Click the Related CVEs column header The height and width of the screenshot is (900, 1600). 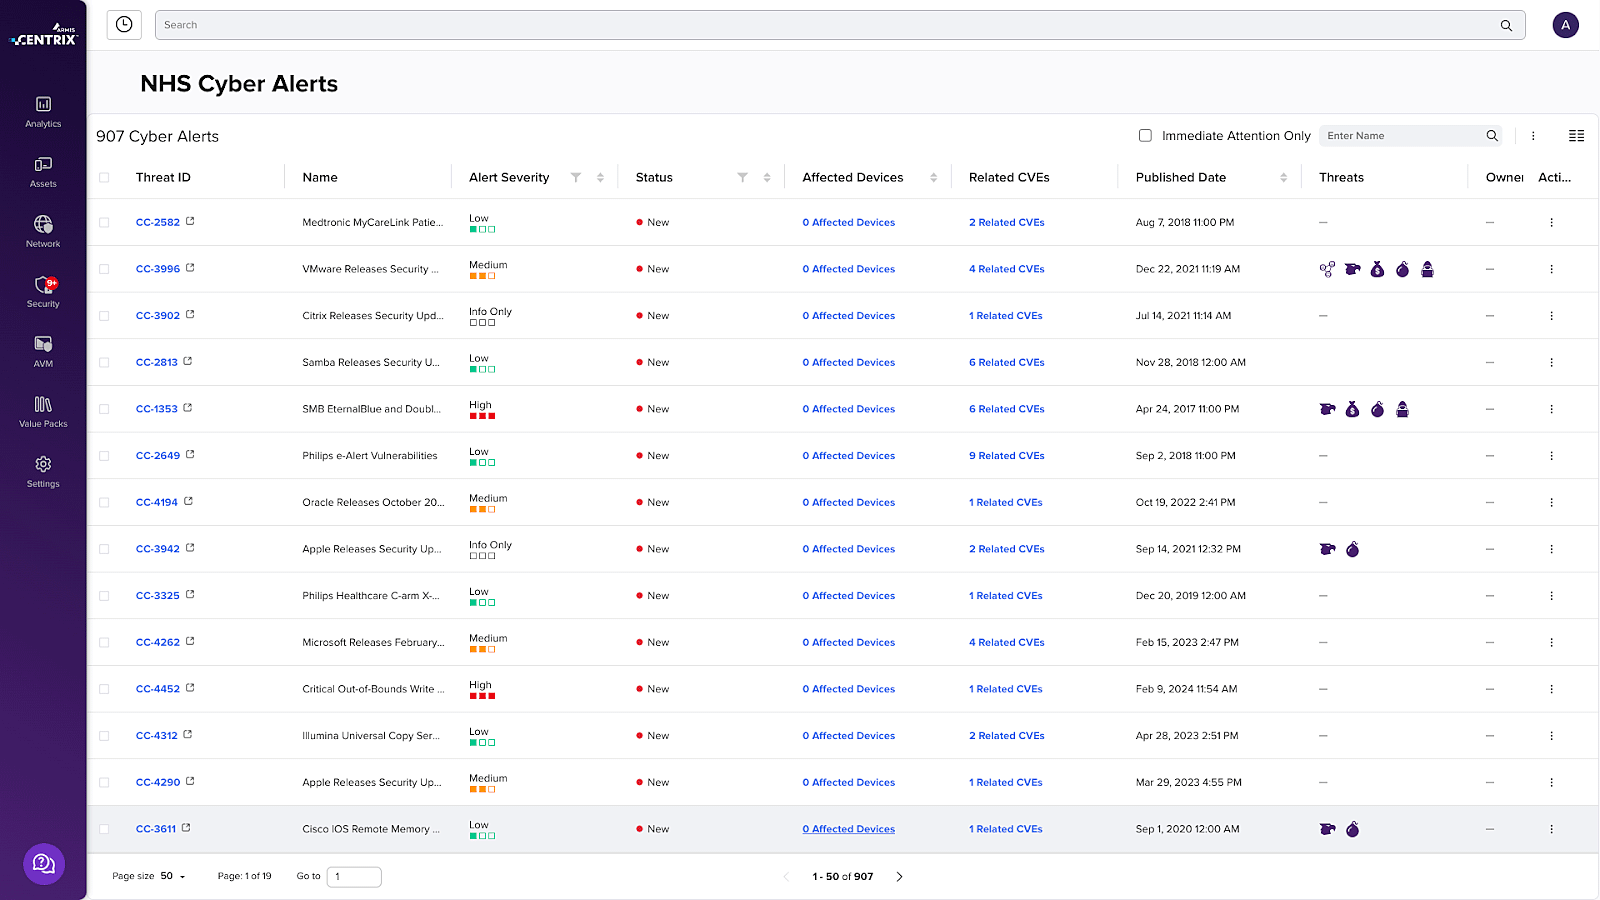pyautogui.click(x=1009, y=177)
